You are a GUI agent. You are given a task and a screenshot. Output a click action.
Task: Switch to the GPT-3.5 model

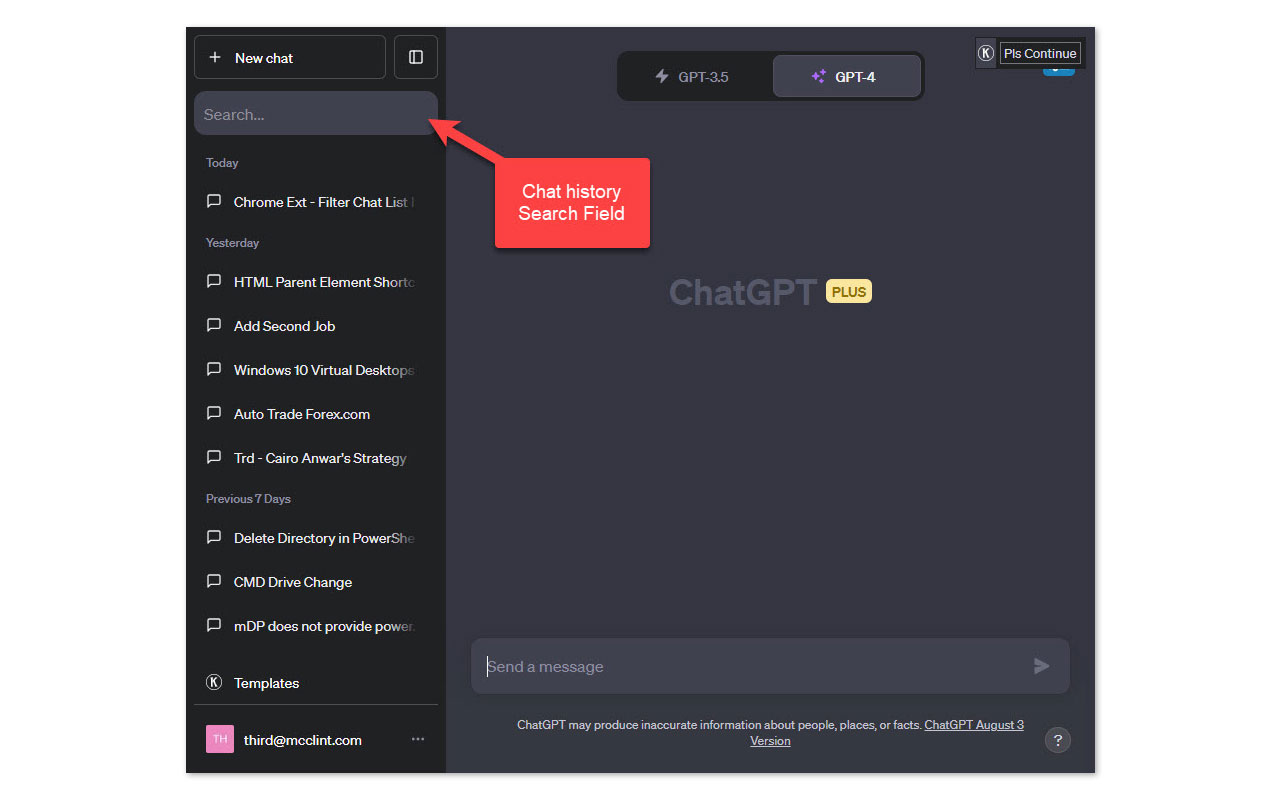pyautogui.click(x=696, y=76)
